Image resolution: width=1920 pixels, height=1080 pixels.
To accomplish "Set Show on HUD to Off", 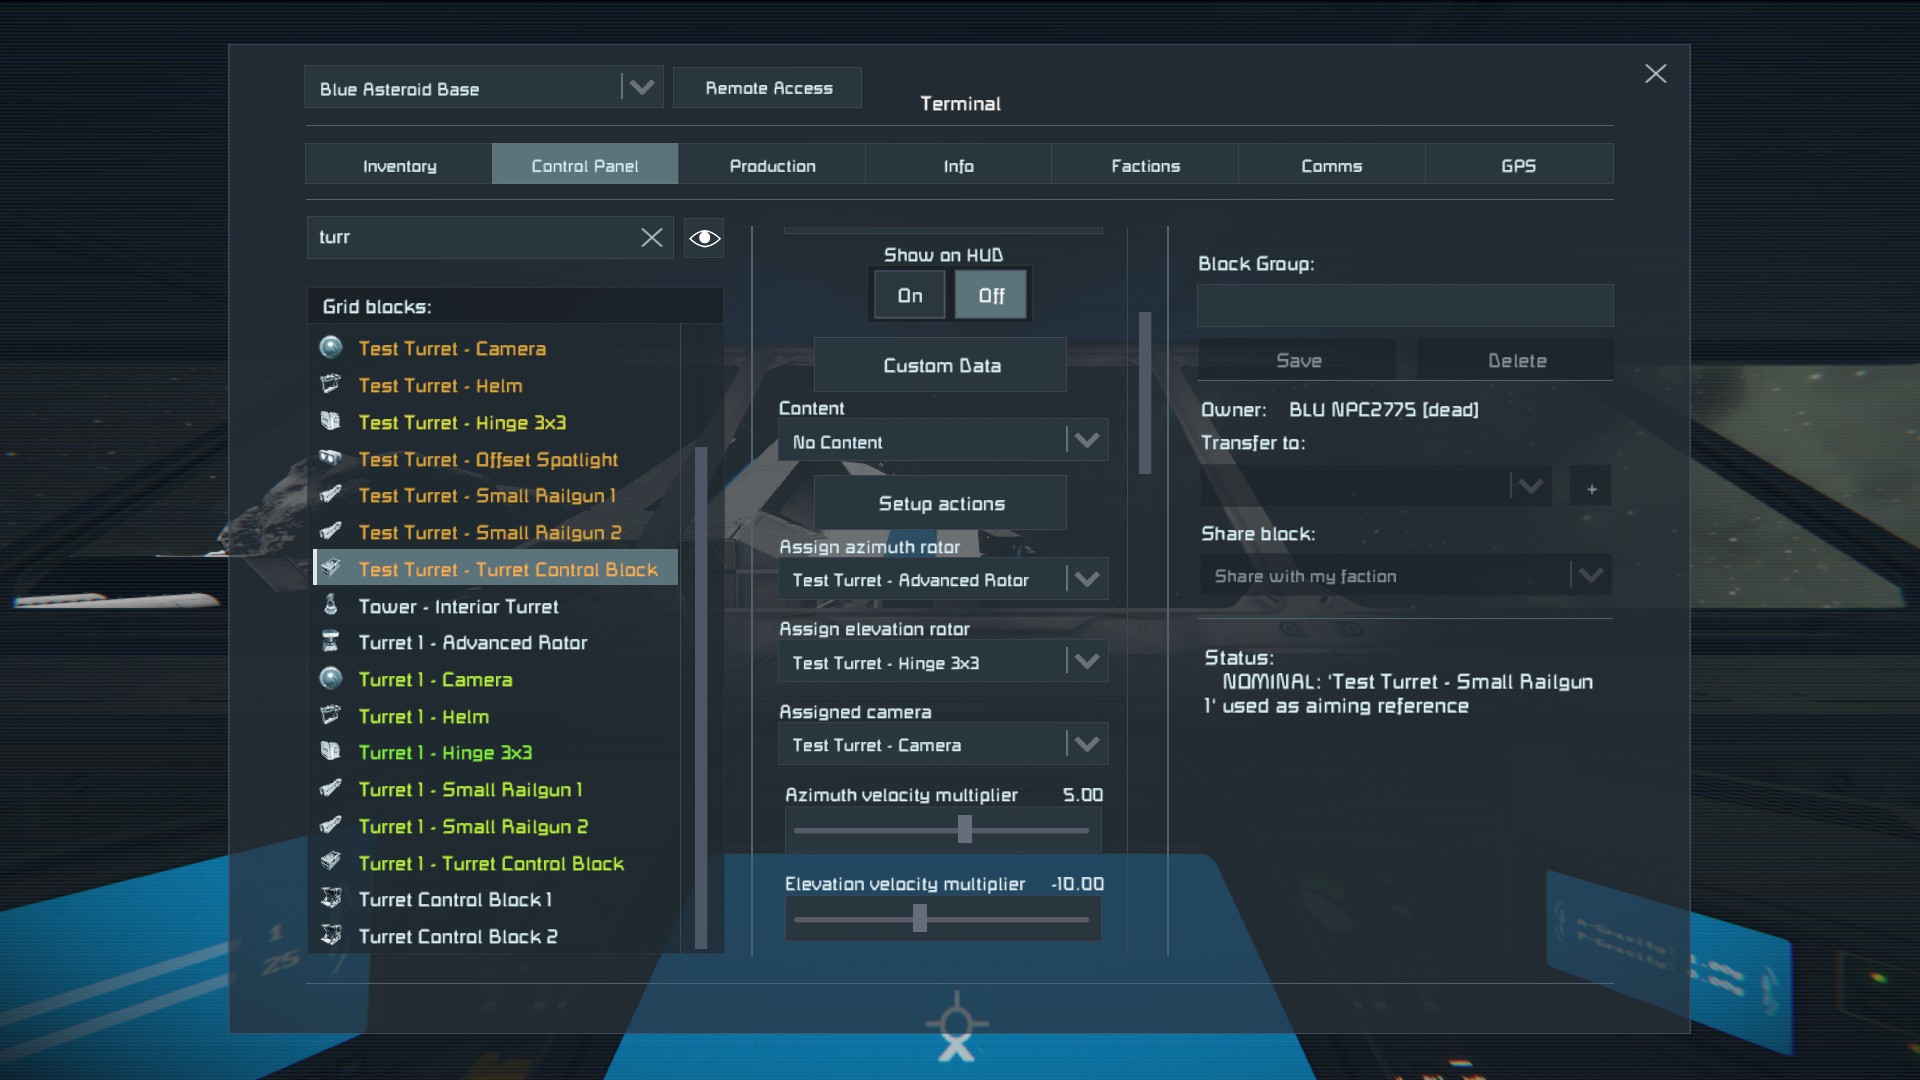I will tap(990, 296).
